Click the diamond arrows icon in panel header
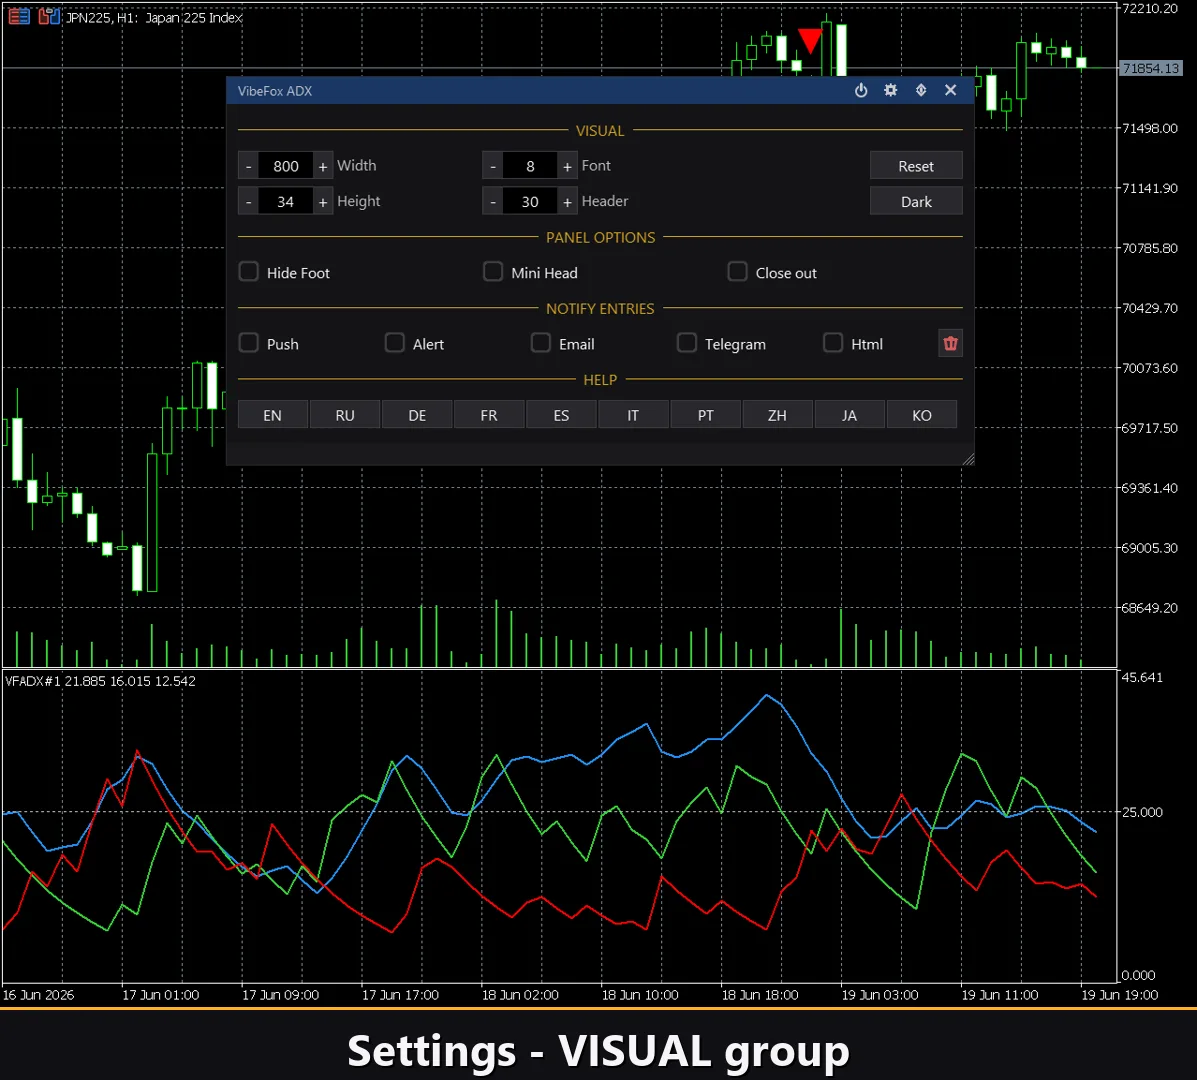Viewport: 1197px width, 1080px height. (x=921, y=90)
